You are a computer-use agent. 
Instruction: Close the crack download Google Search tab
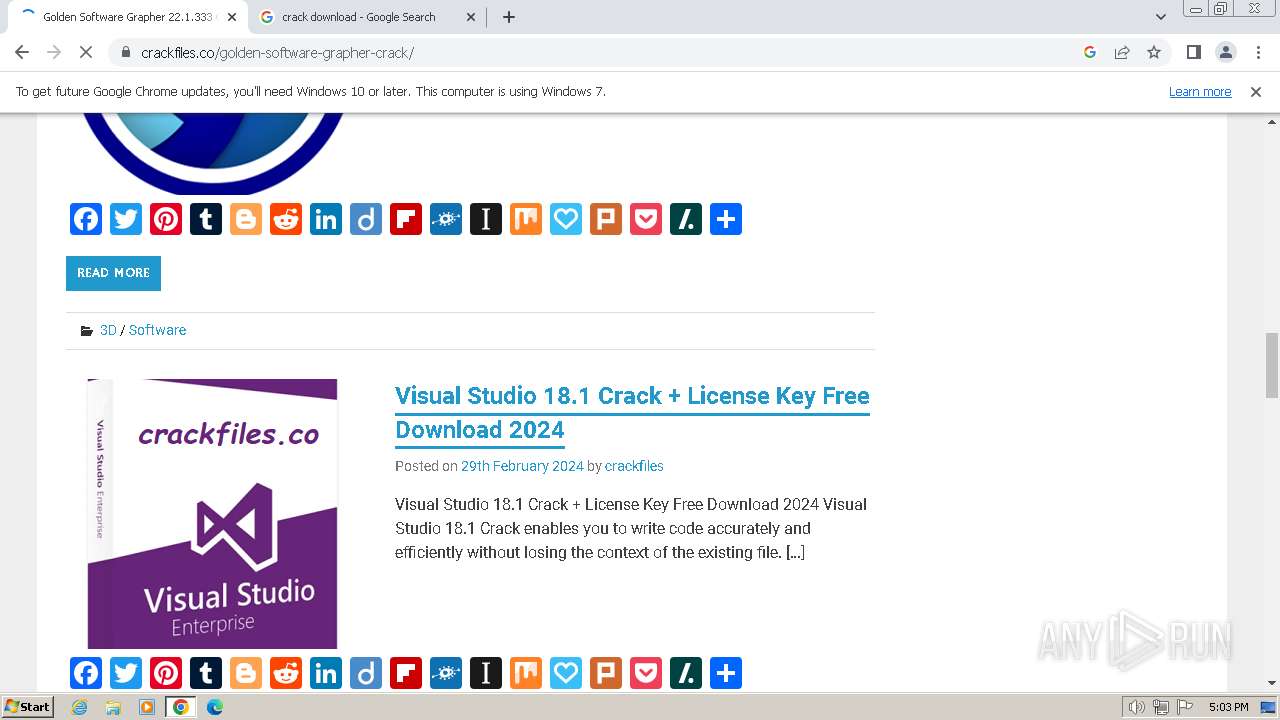469,17
